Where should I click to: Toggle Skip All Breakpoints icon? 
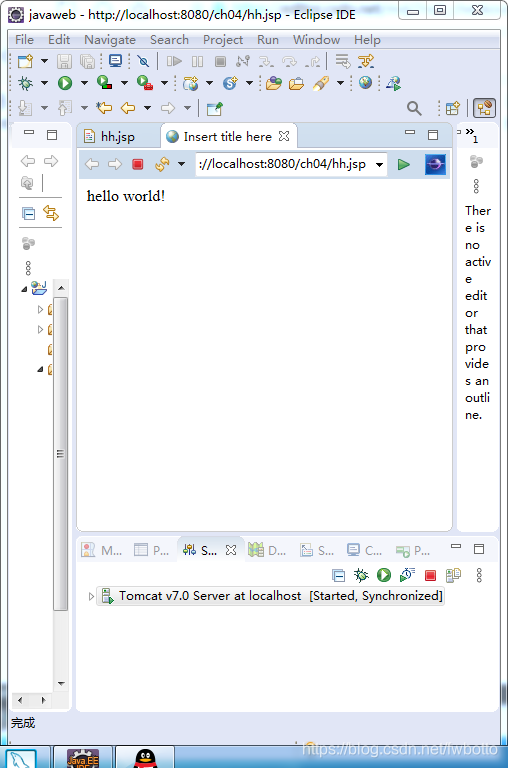coord(143,61)
